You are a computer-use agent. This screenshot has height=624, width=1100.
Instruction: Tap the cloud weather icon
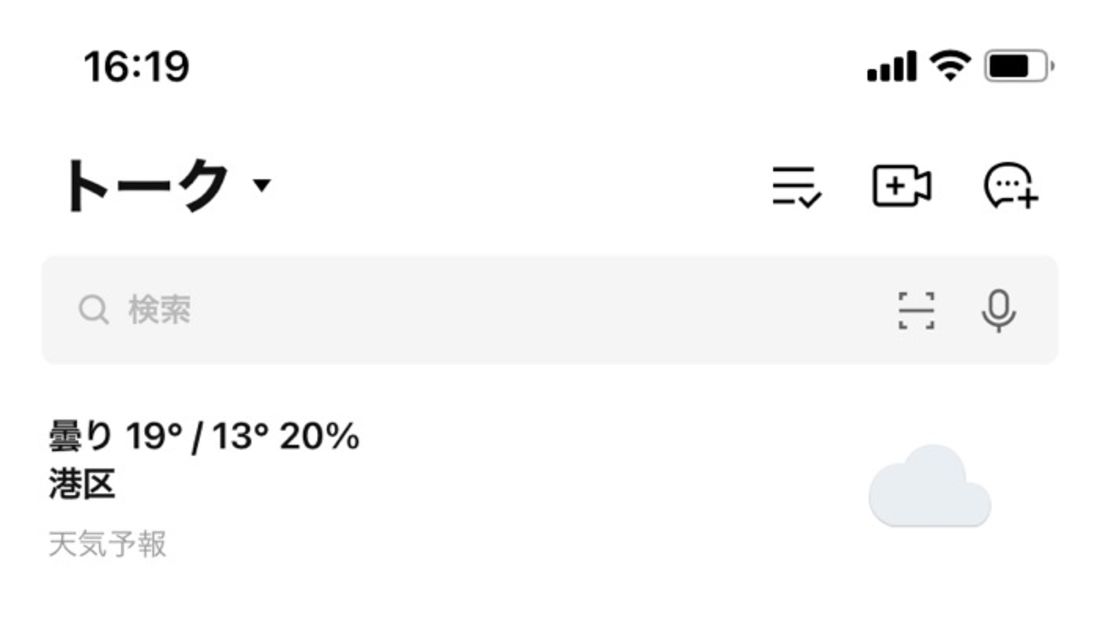(x=930, y=485)
